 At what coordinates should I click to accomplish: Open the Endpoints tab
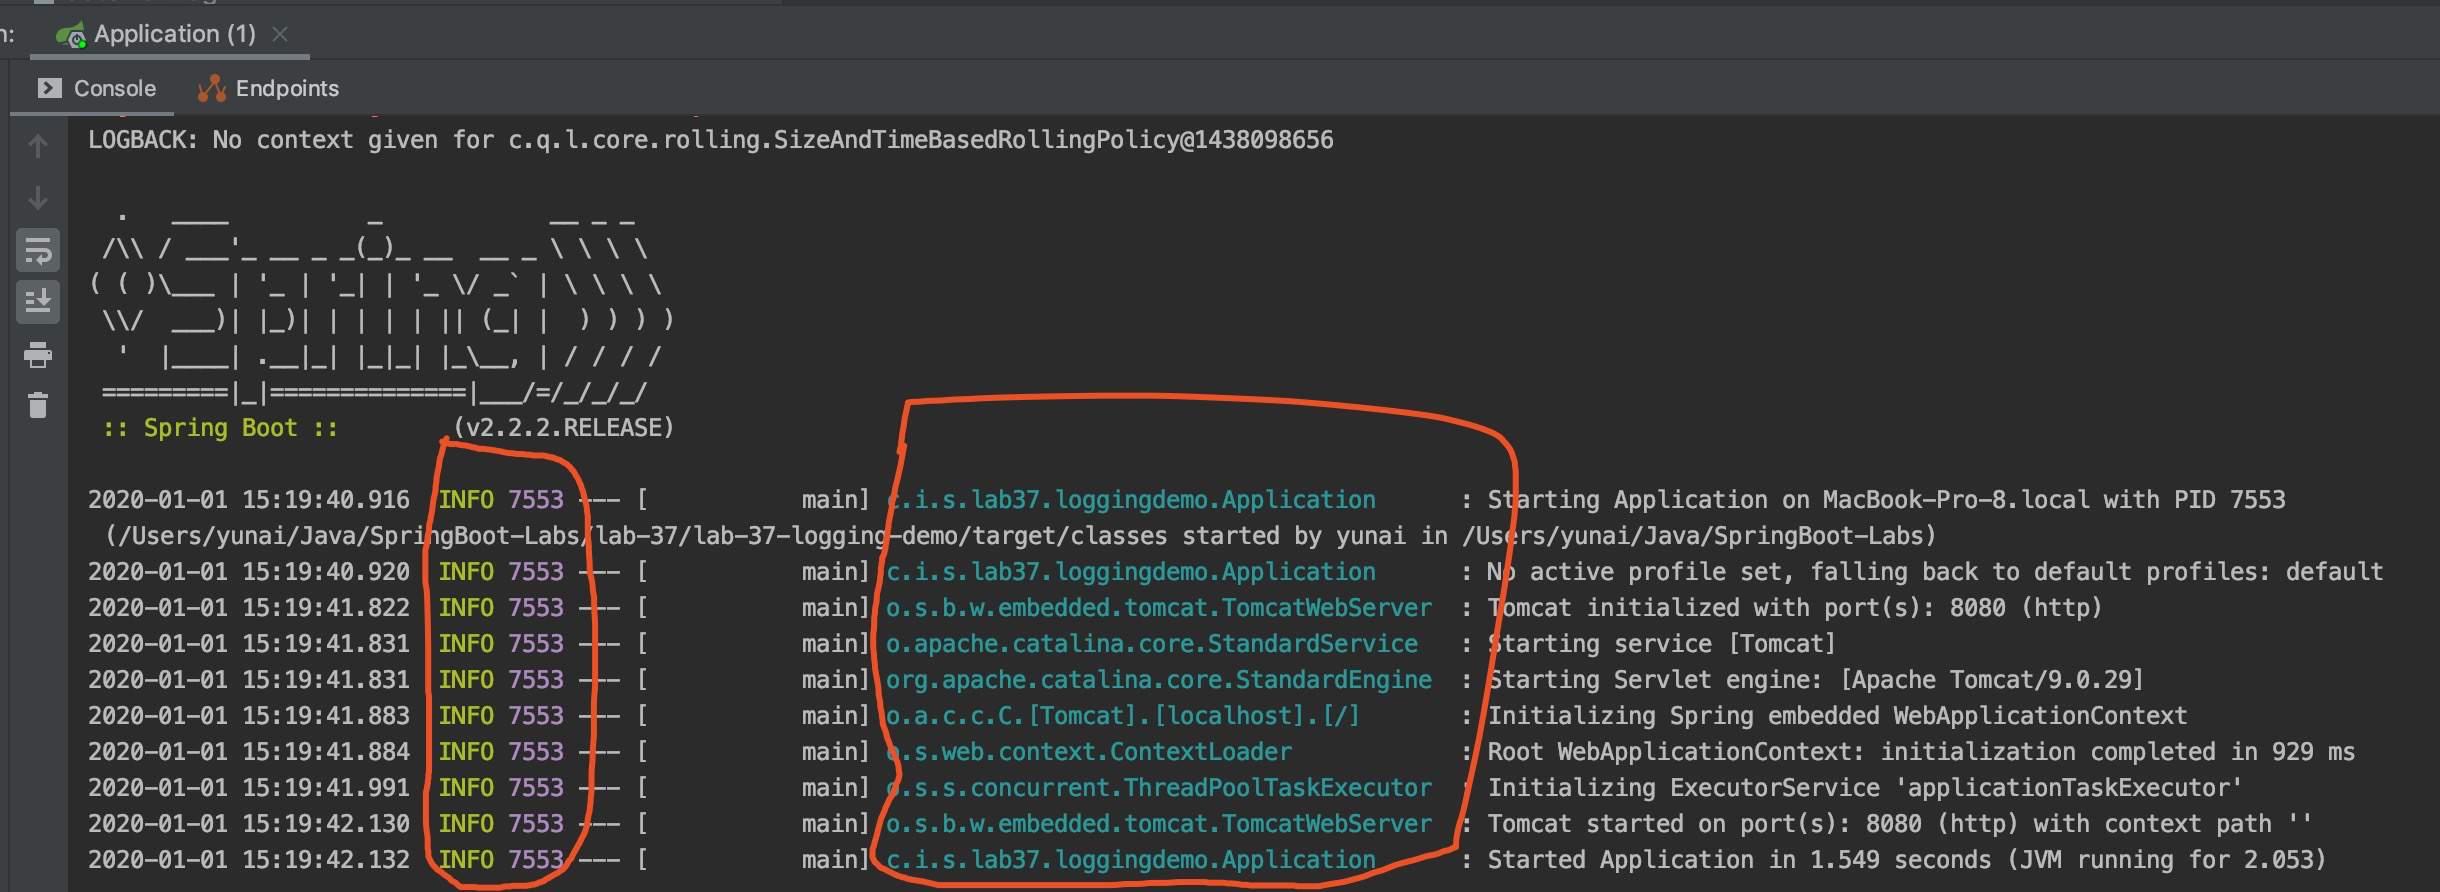click(268, 88)
